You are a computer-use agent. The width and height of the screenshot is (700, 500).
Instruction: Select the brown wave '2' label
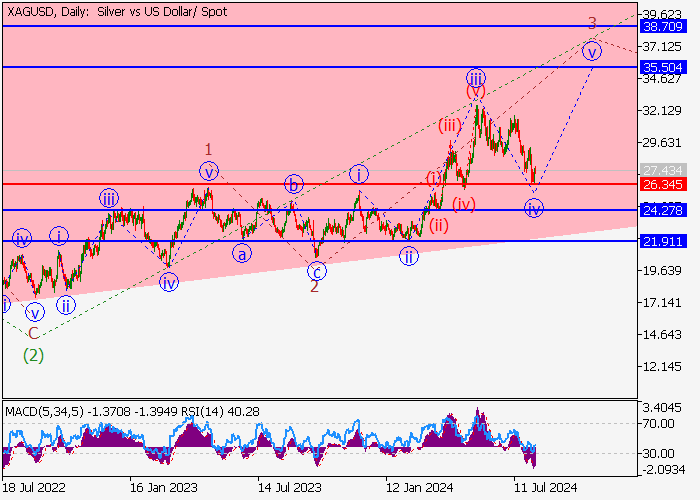(x=314, y=287)
